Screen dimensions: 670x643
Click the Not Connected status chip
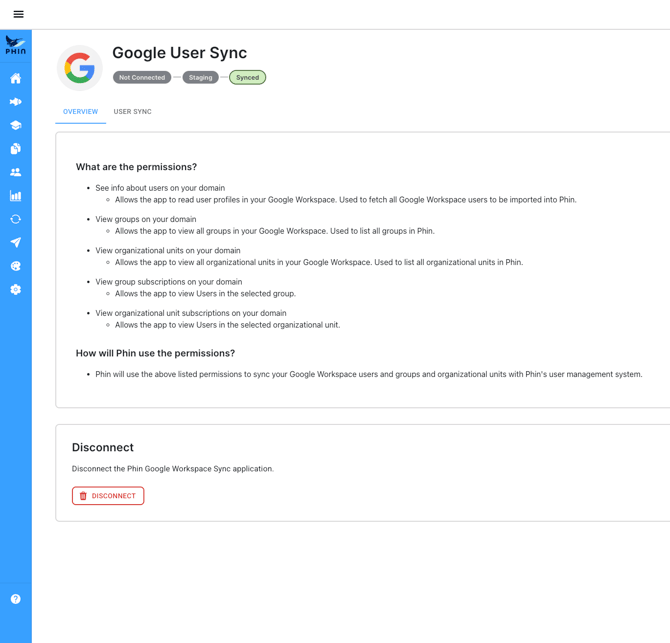[x=142, y=77]
